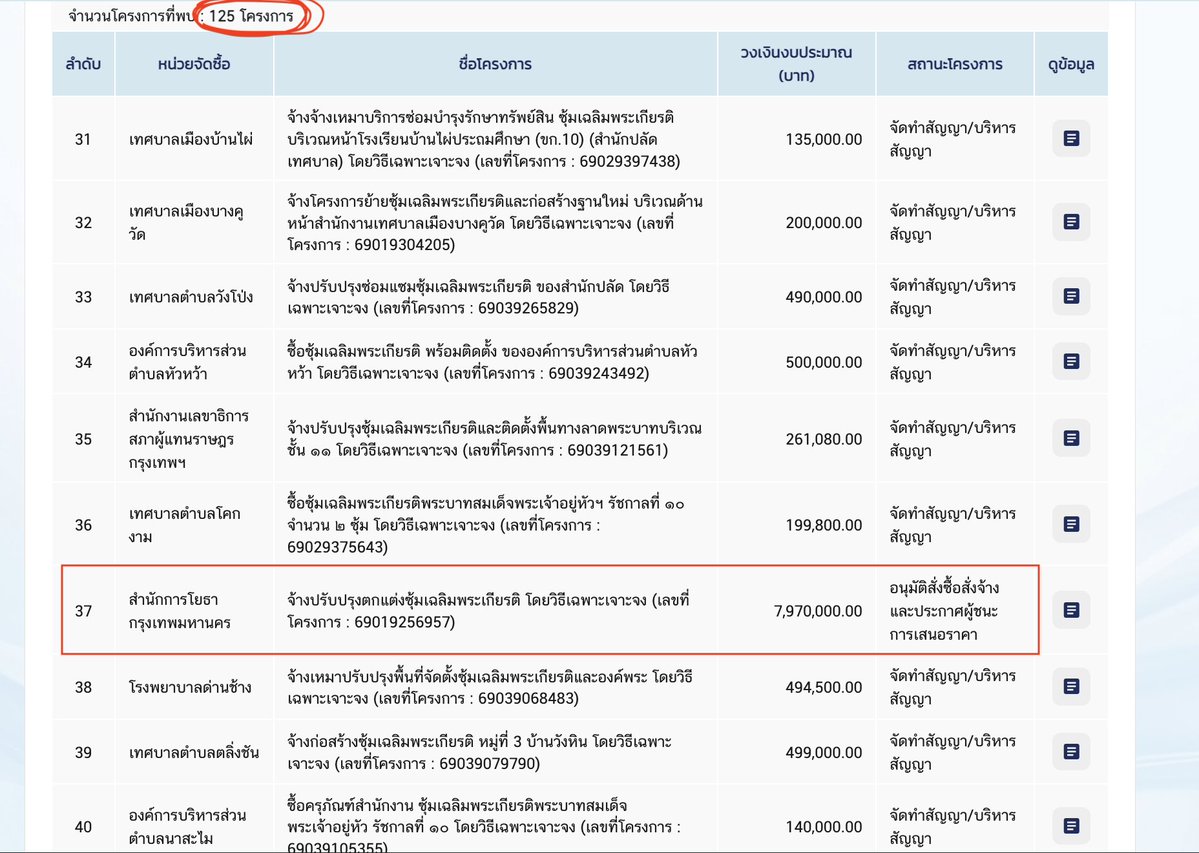Open details icon for เทศบาลเมืองบางคูวัด project

1071,222
